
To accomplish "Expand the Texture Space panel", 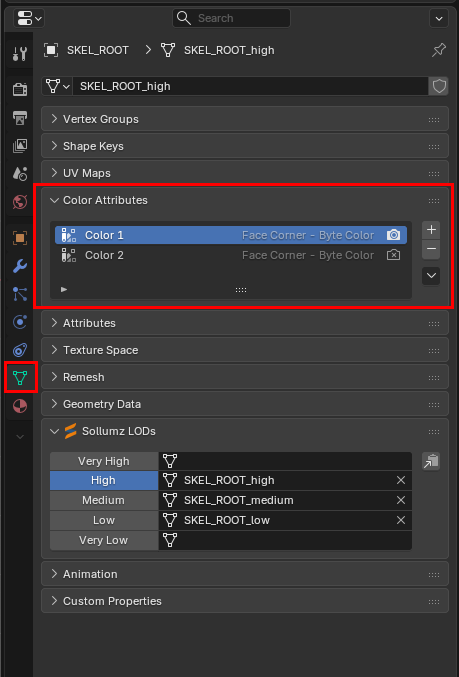I will click(245, 350).
